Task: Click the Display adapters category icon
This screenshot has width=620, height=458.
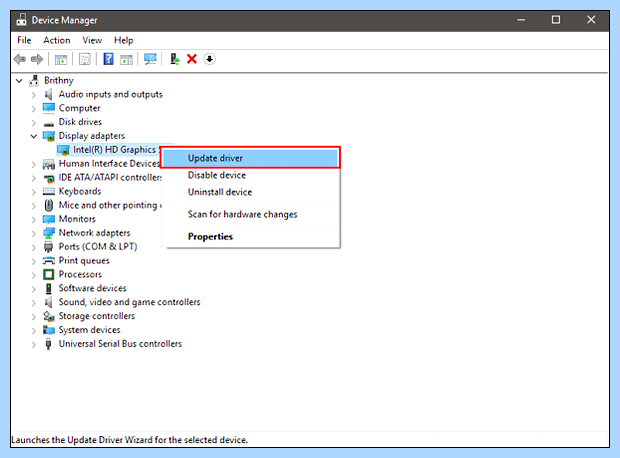Action: click(49, 136)
